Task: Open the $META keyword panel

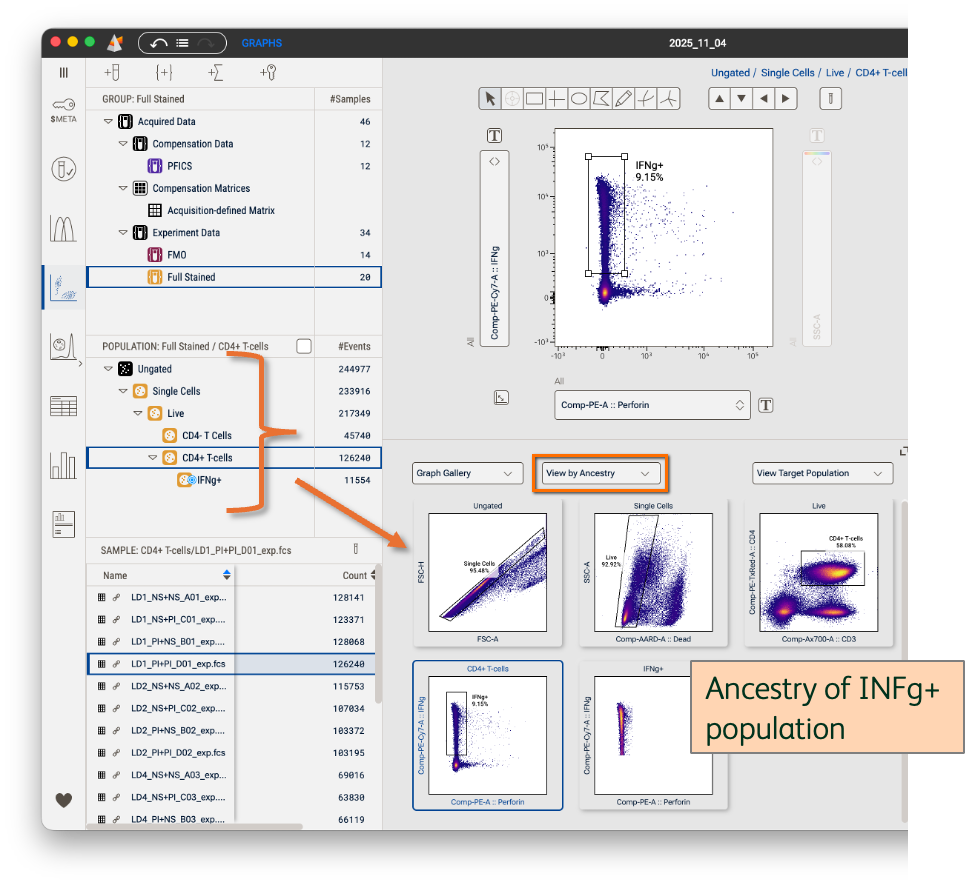Action: 63,110
